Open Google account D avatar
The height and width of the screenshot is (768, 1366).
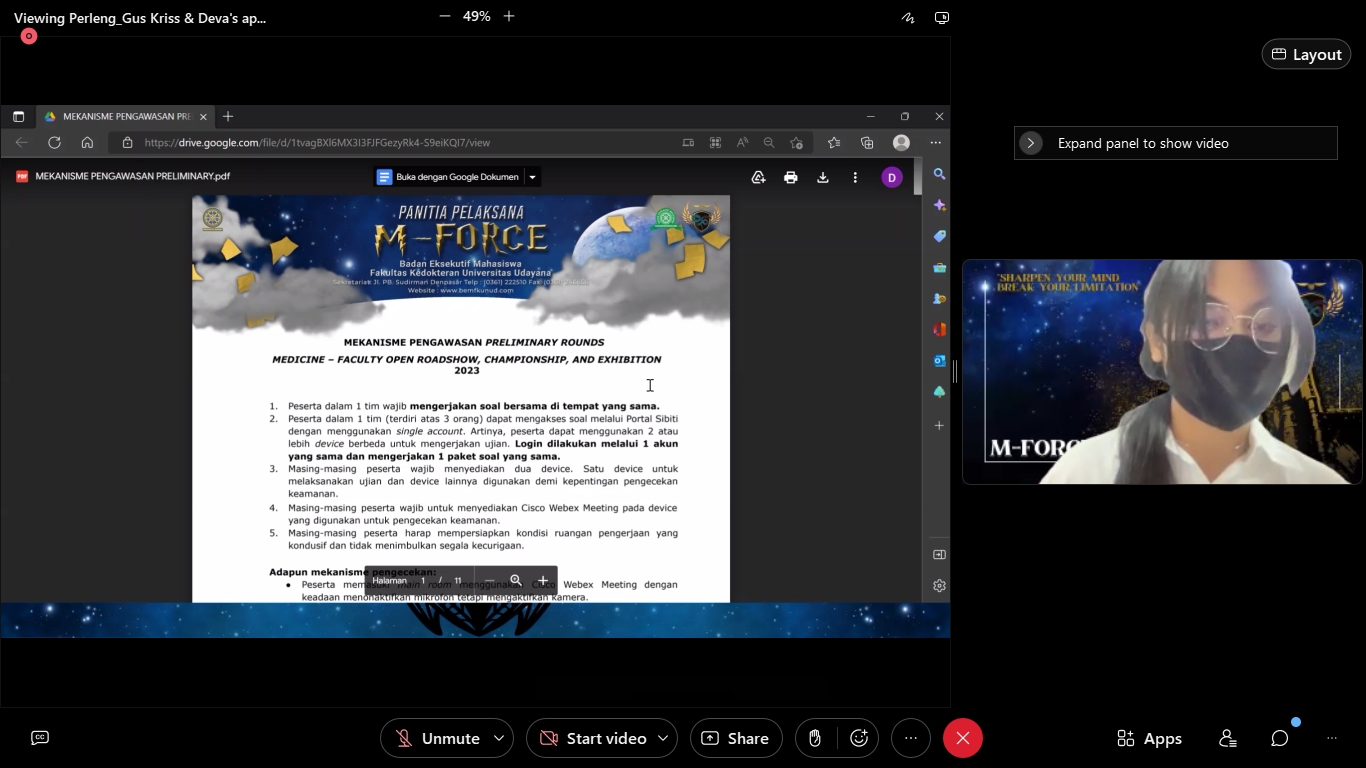tap(892, 177)
